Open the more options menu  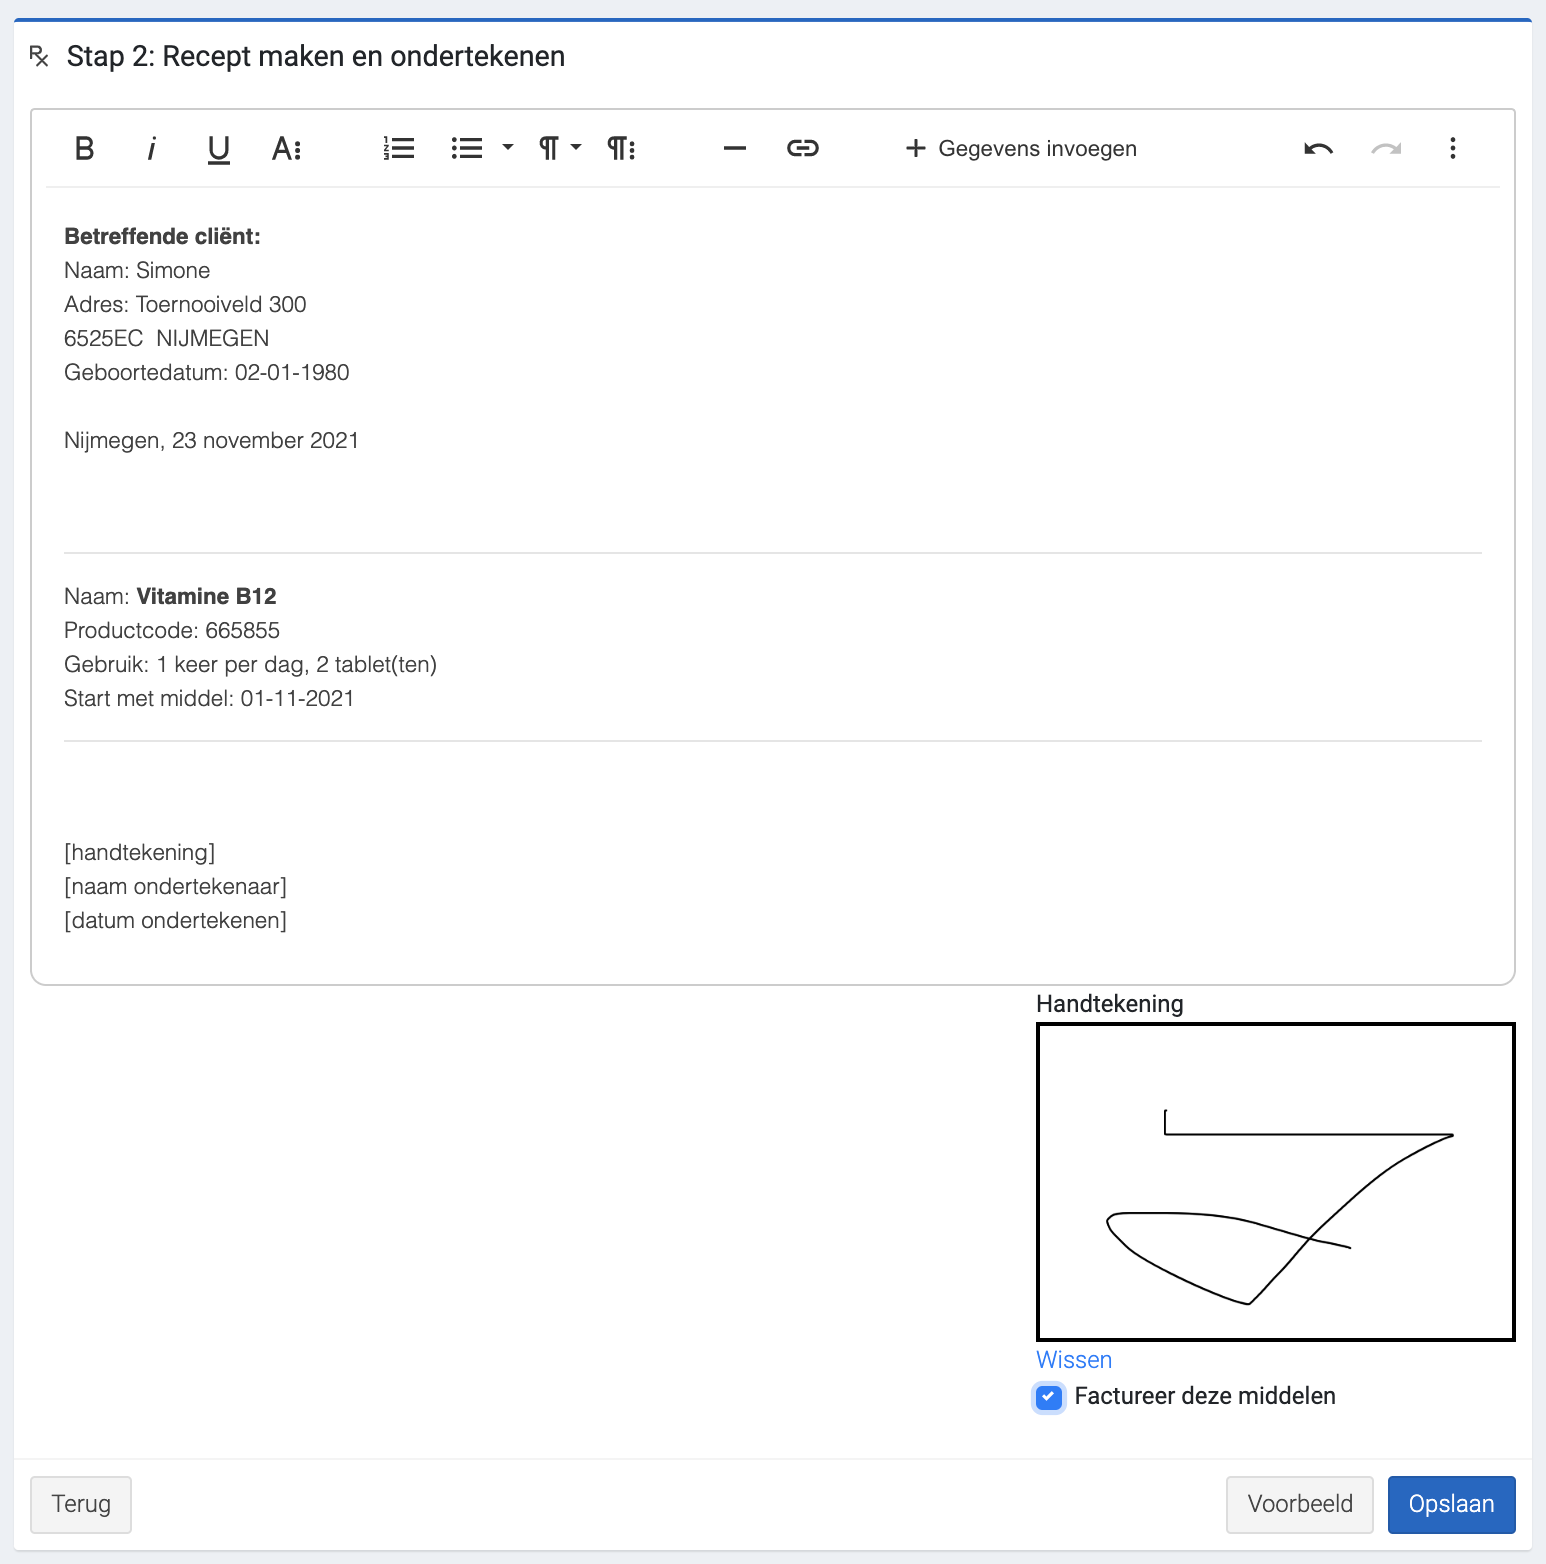click(x=1452, y=149)
